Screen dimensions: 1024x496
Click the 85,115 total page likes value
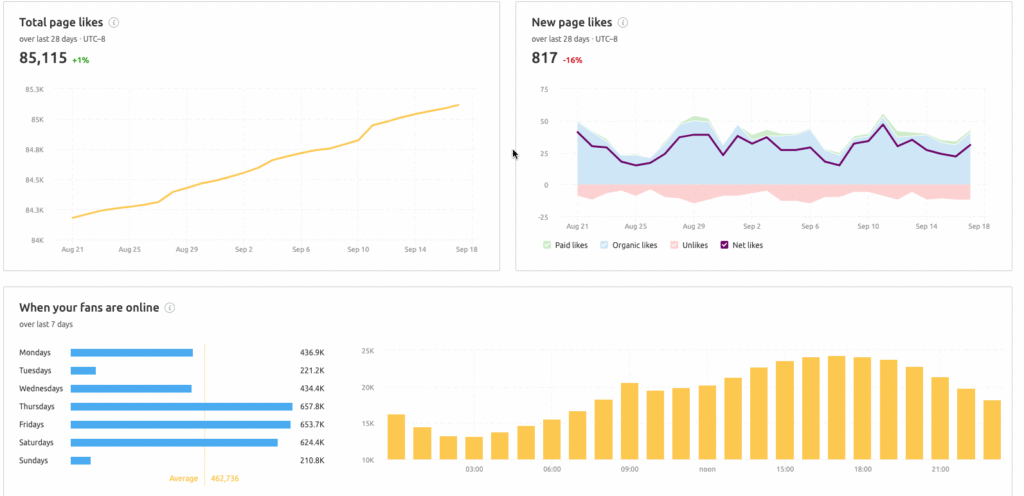[x=43, y=58]
